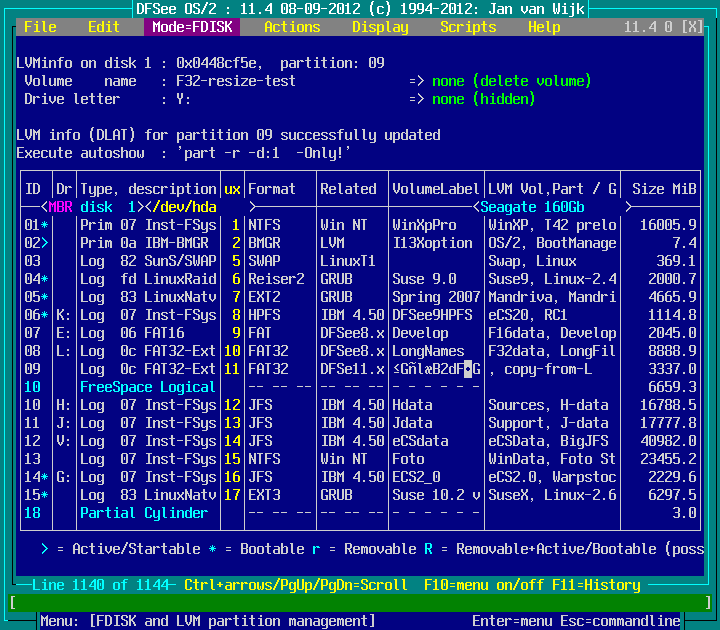This screenshot has width=720, height=630.
Task: Click the VolumeLabel column header
Action: (436, 189)
